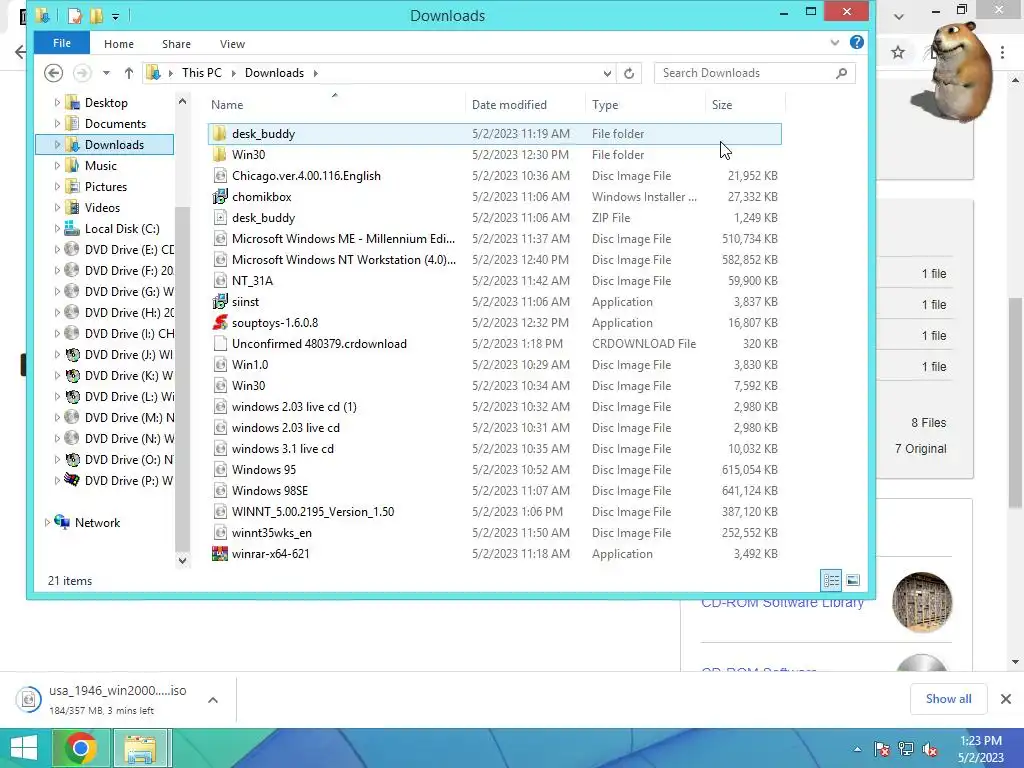
Task: Expand Local Disk (C:) tree node
Action: [57, 229]
